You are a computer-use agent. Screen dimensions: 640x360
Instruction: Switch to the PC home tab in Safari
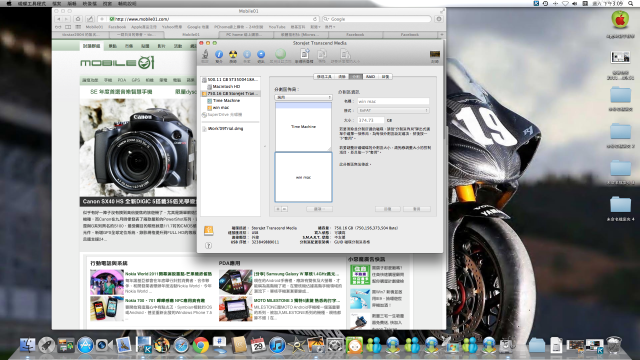[x=244, y=35]
